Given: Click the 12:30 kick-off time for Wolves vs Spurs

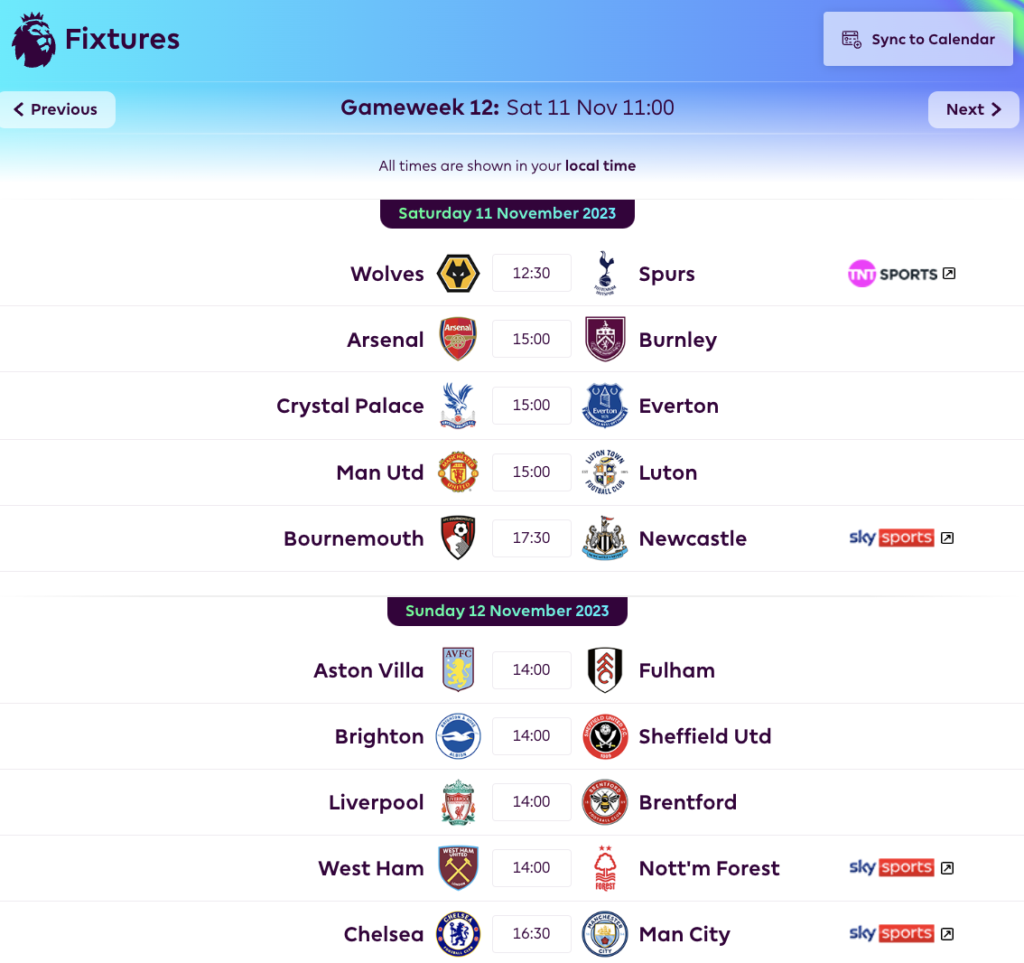Looking at the screenshot, I should [x=531, y=272].
